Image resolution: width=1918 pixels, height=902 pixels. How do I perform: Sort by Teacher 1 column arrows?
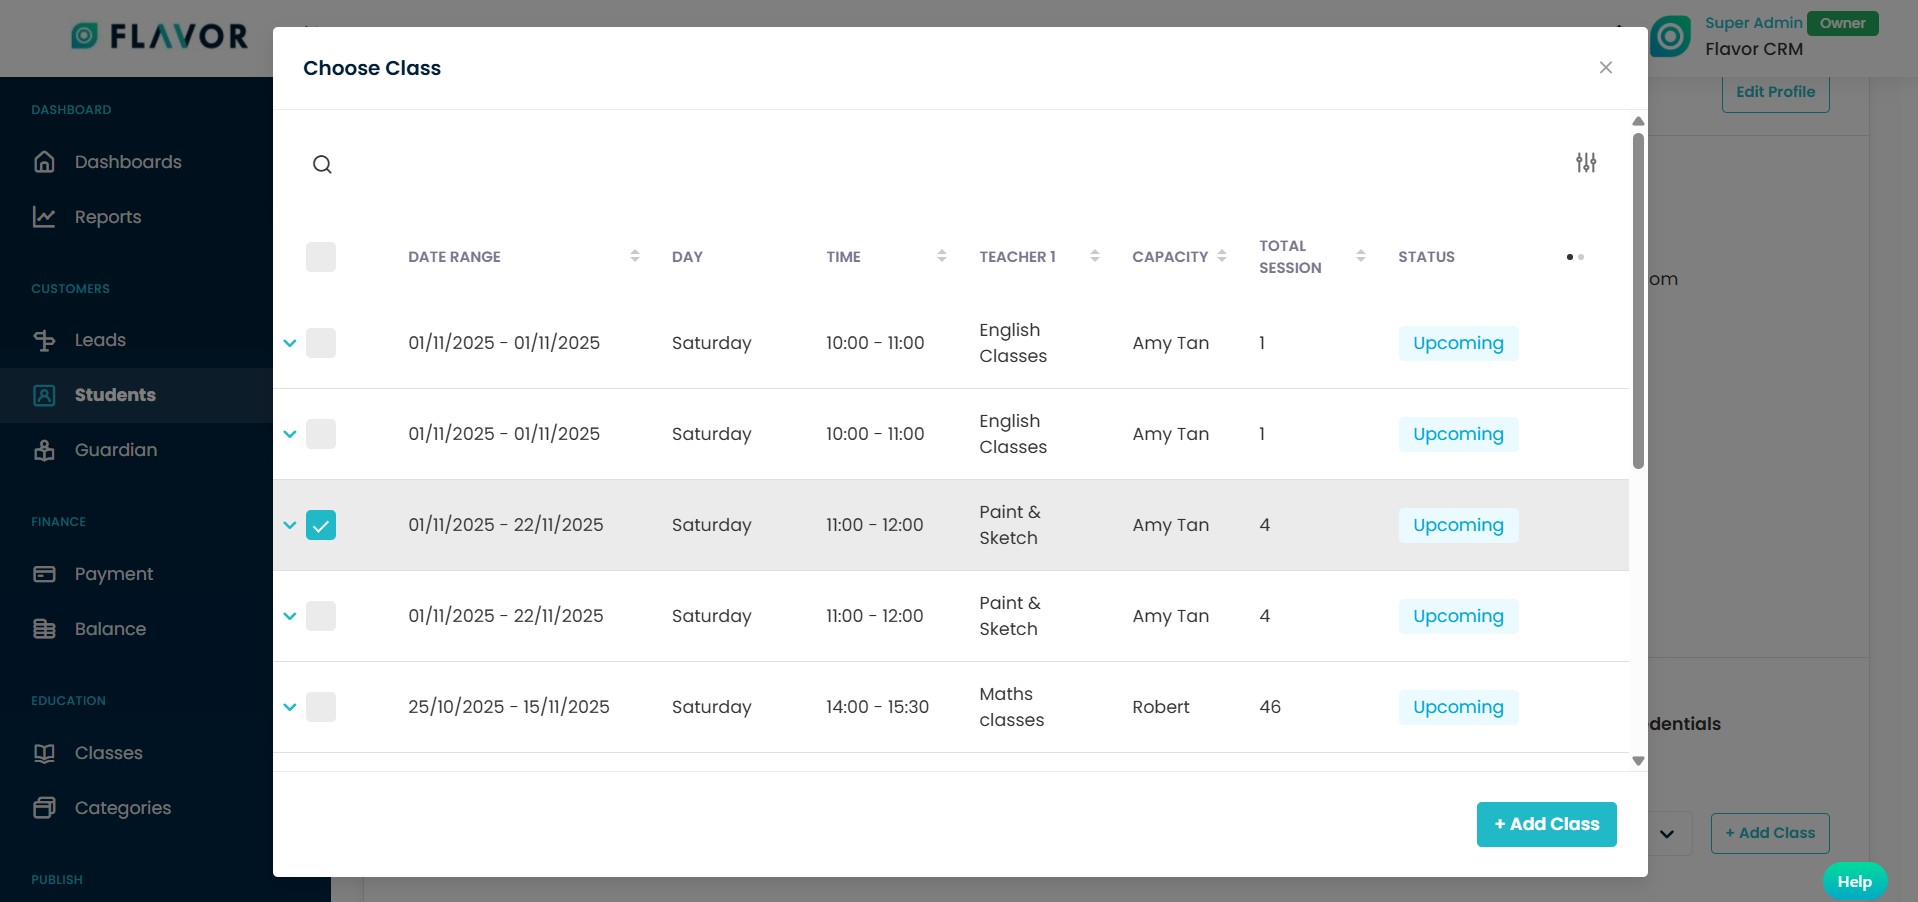pyautogui.click(x=1095, y=257)
